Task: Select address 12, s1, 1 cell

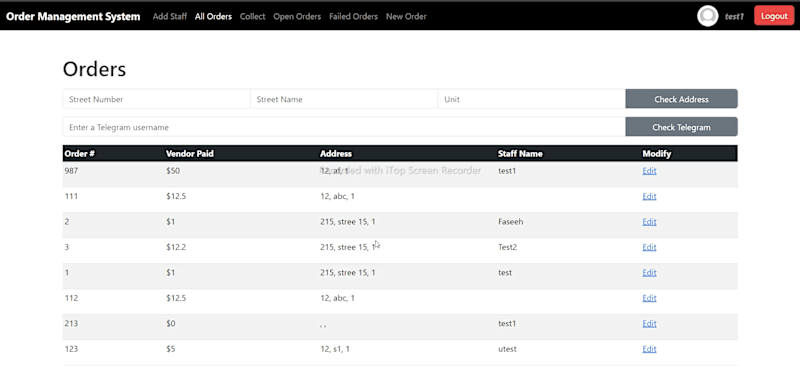Action: pyautogui.click(x=335, y=349)
